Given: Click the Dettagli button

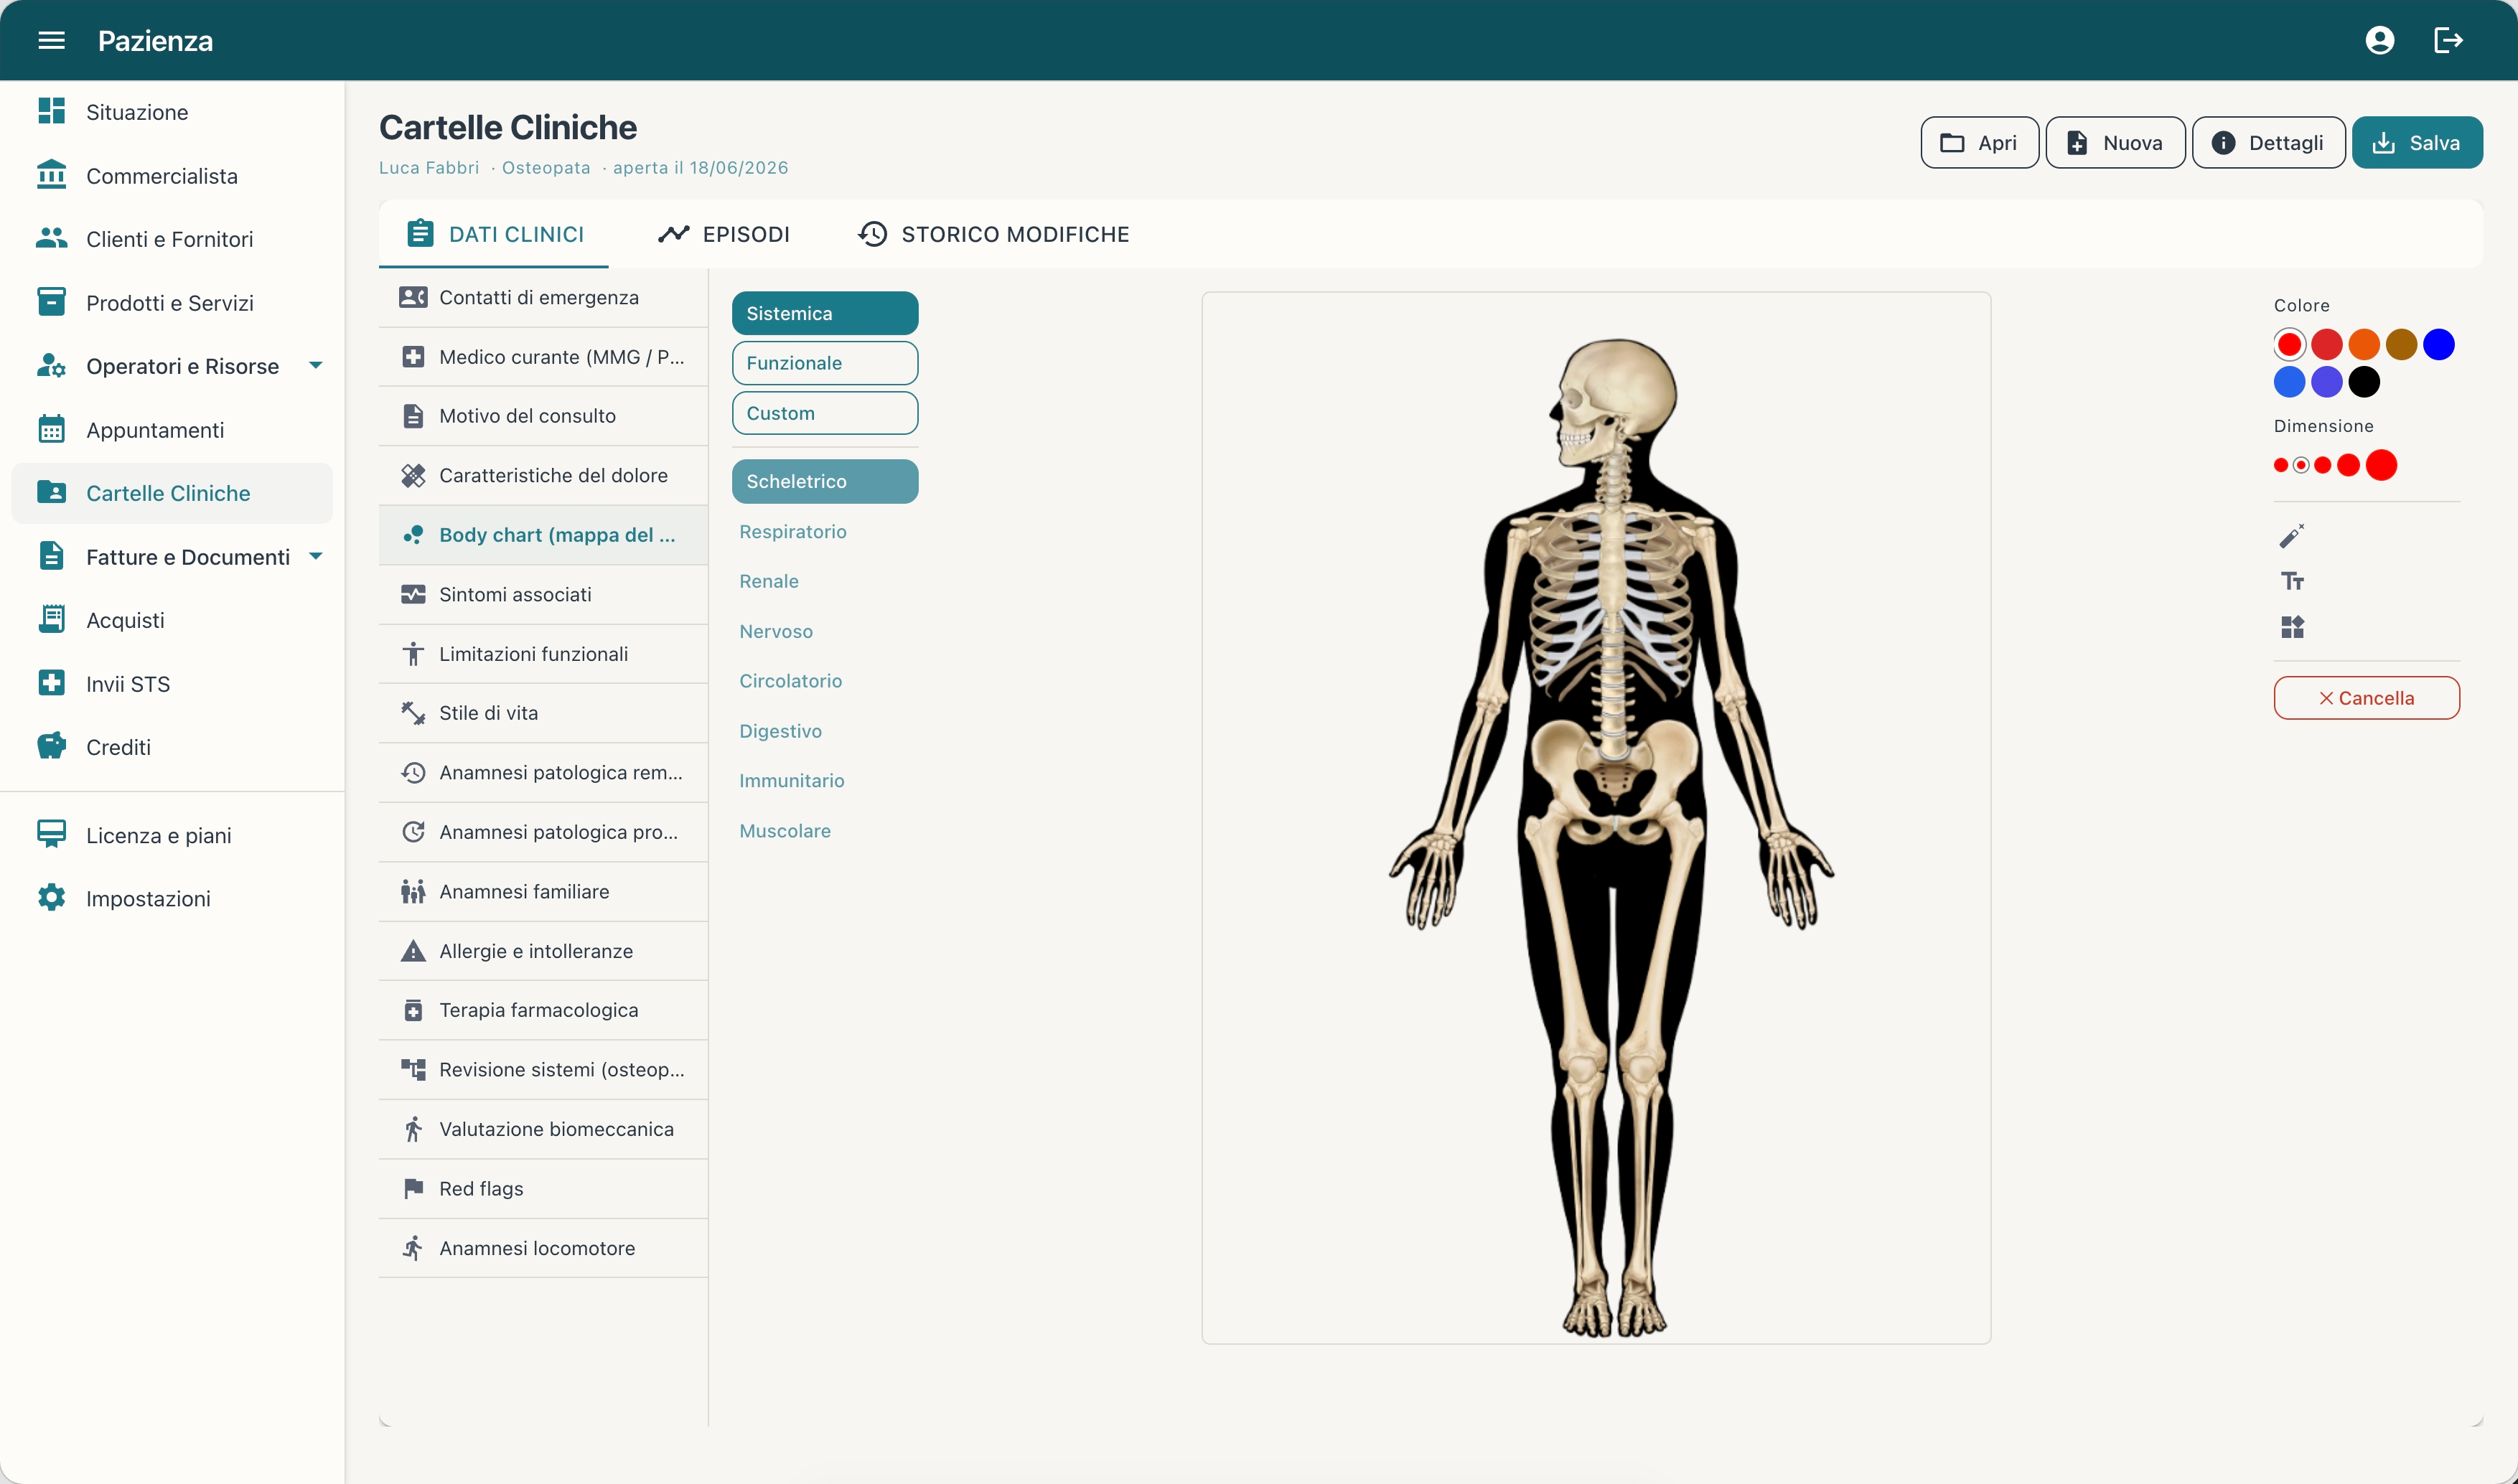Looking at the screenshot, I should pyautogui.click(x=2268, y=142).
